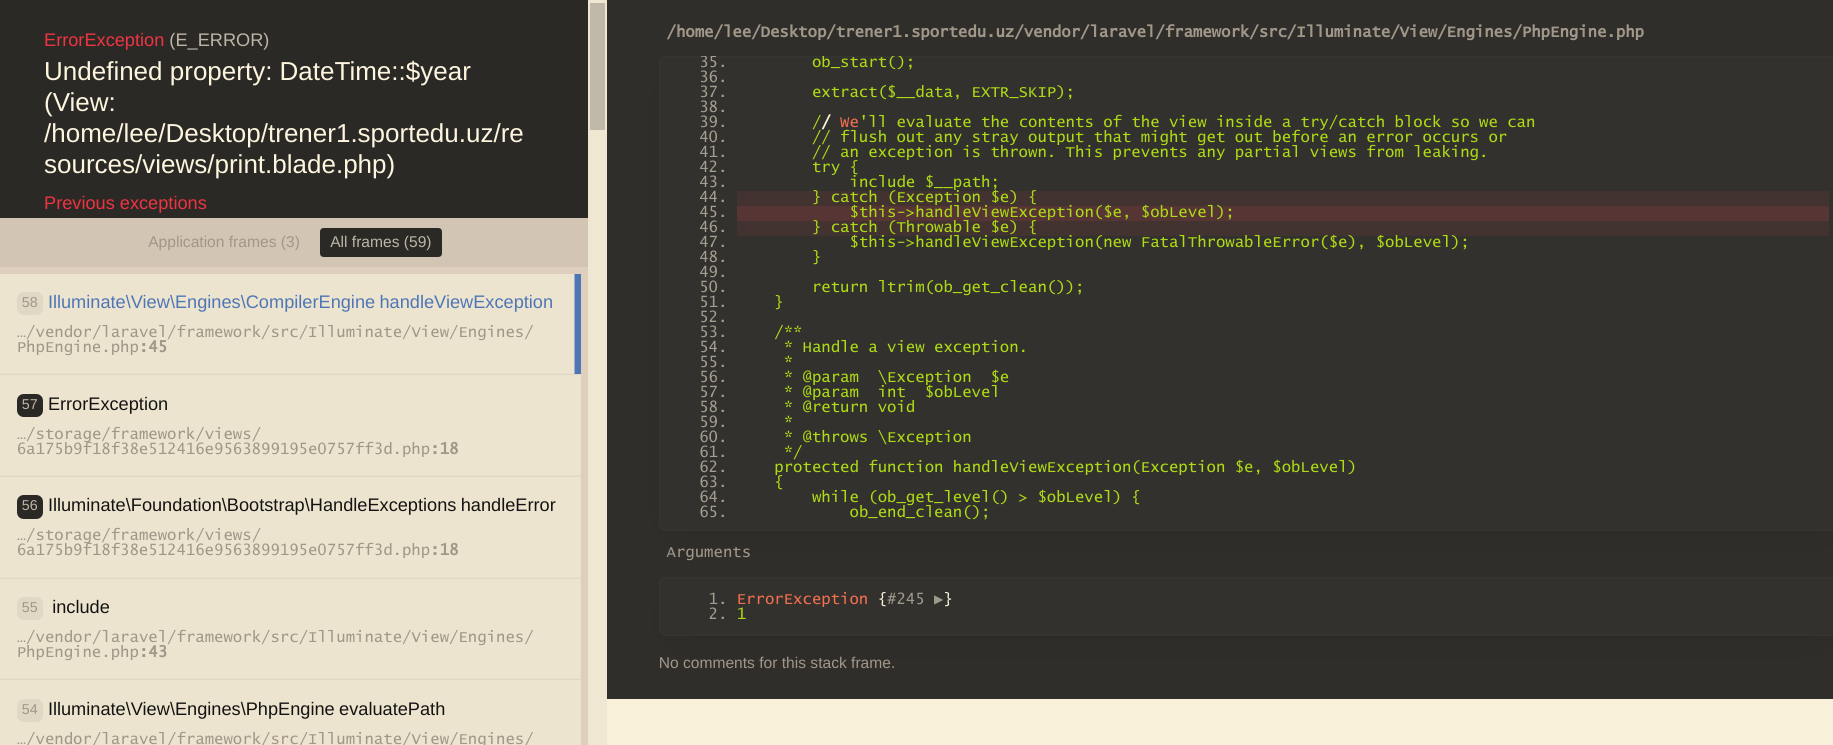Screen dimensions: 1833x745
Task: Click the Arguments section heading
Action: pyautogui.click(x=708, y=552)
